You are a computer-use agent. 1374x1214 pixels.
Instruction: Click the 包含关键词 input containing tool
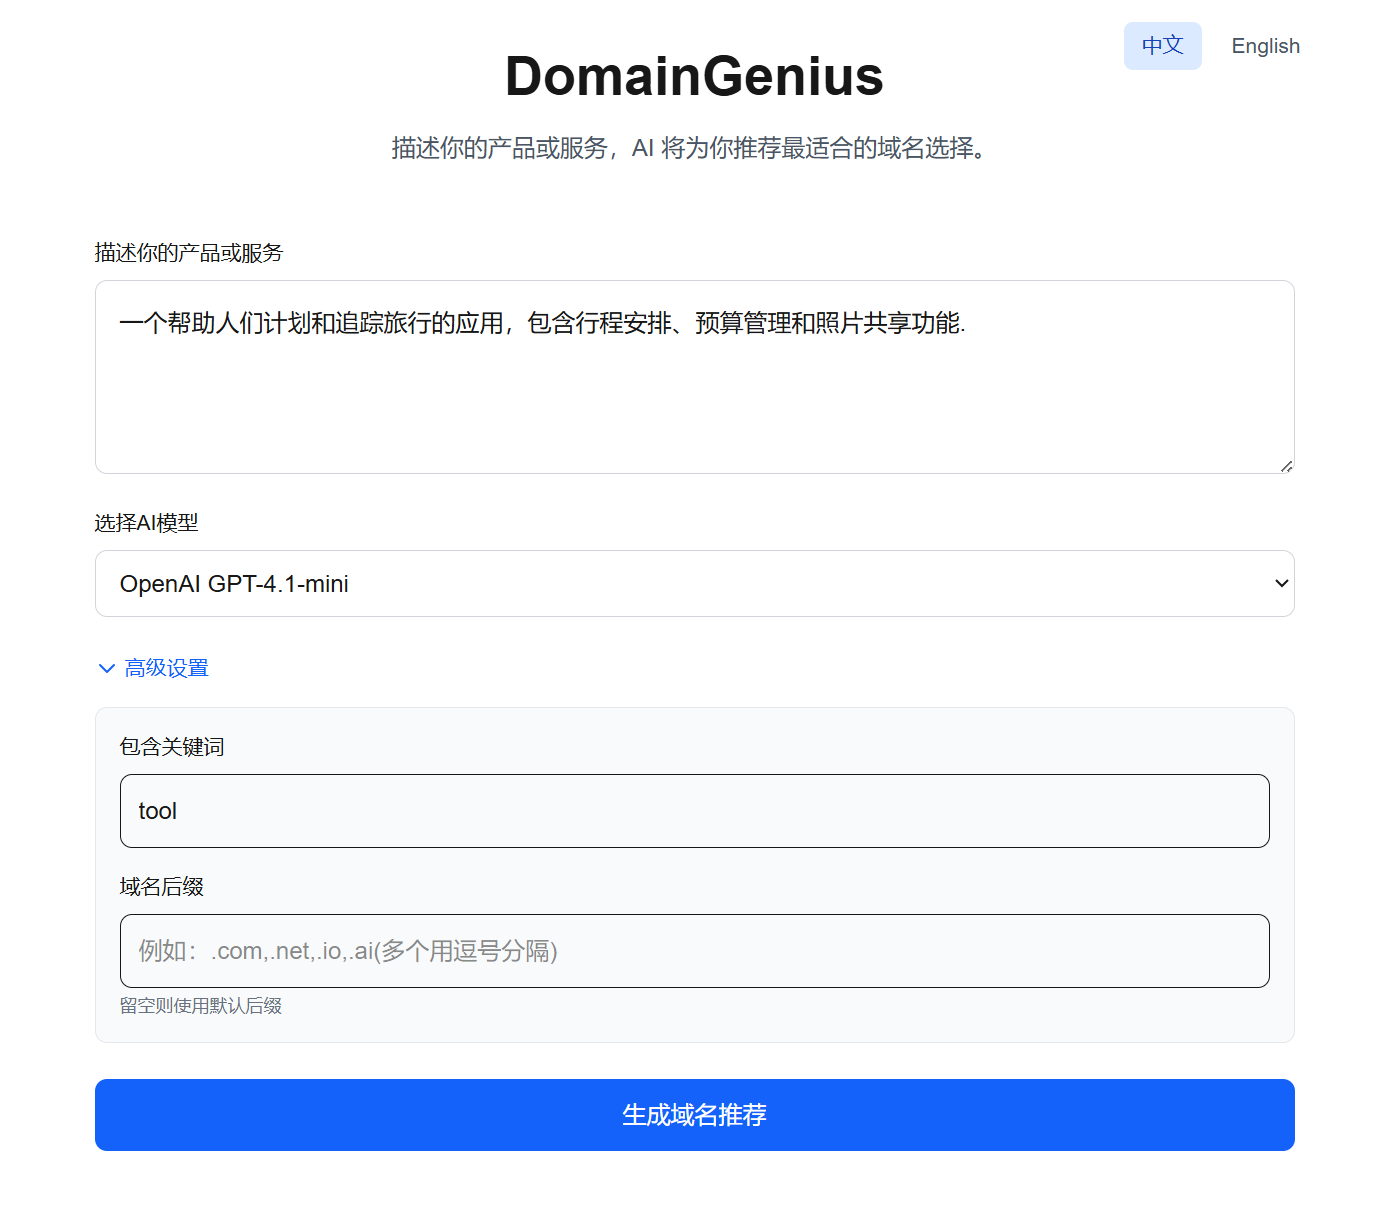tap(695, 811)
